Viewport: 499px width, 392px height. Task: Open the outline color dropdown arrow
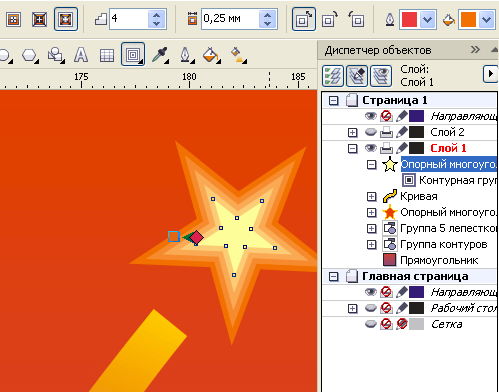427,20
